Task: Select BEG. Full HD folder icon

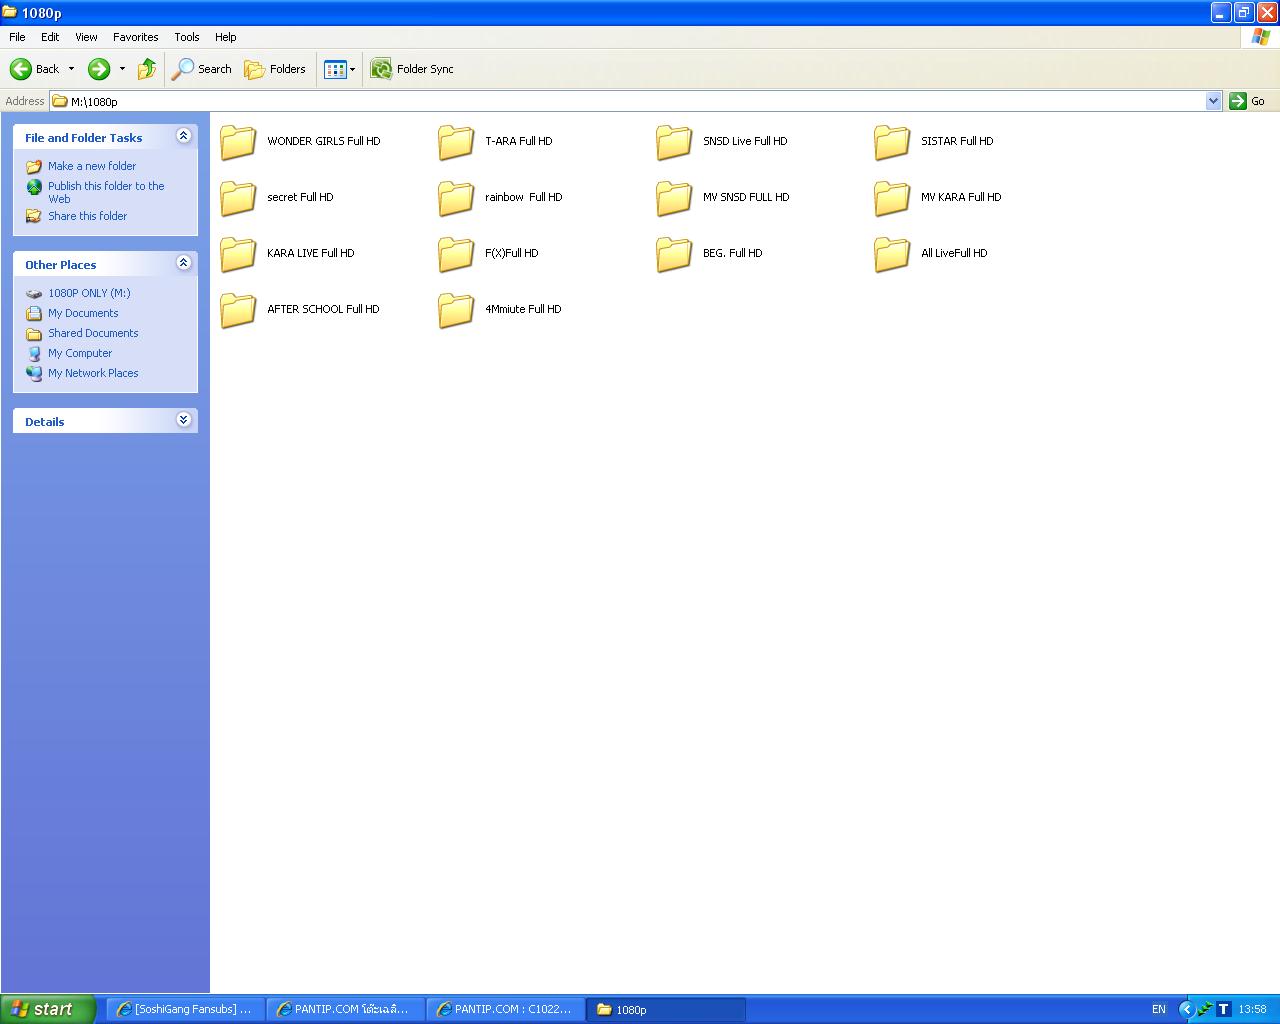Action: pos(674,254)
